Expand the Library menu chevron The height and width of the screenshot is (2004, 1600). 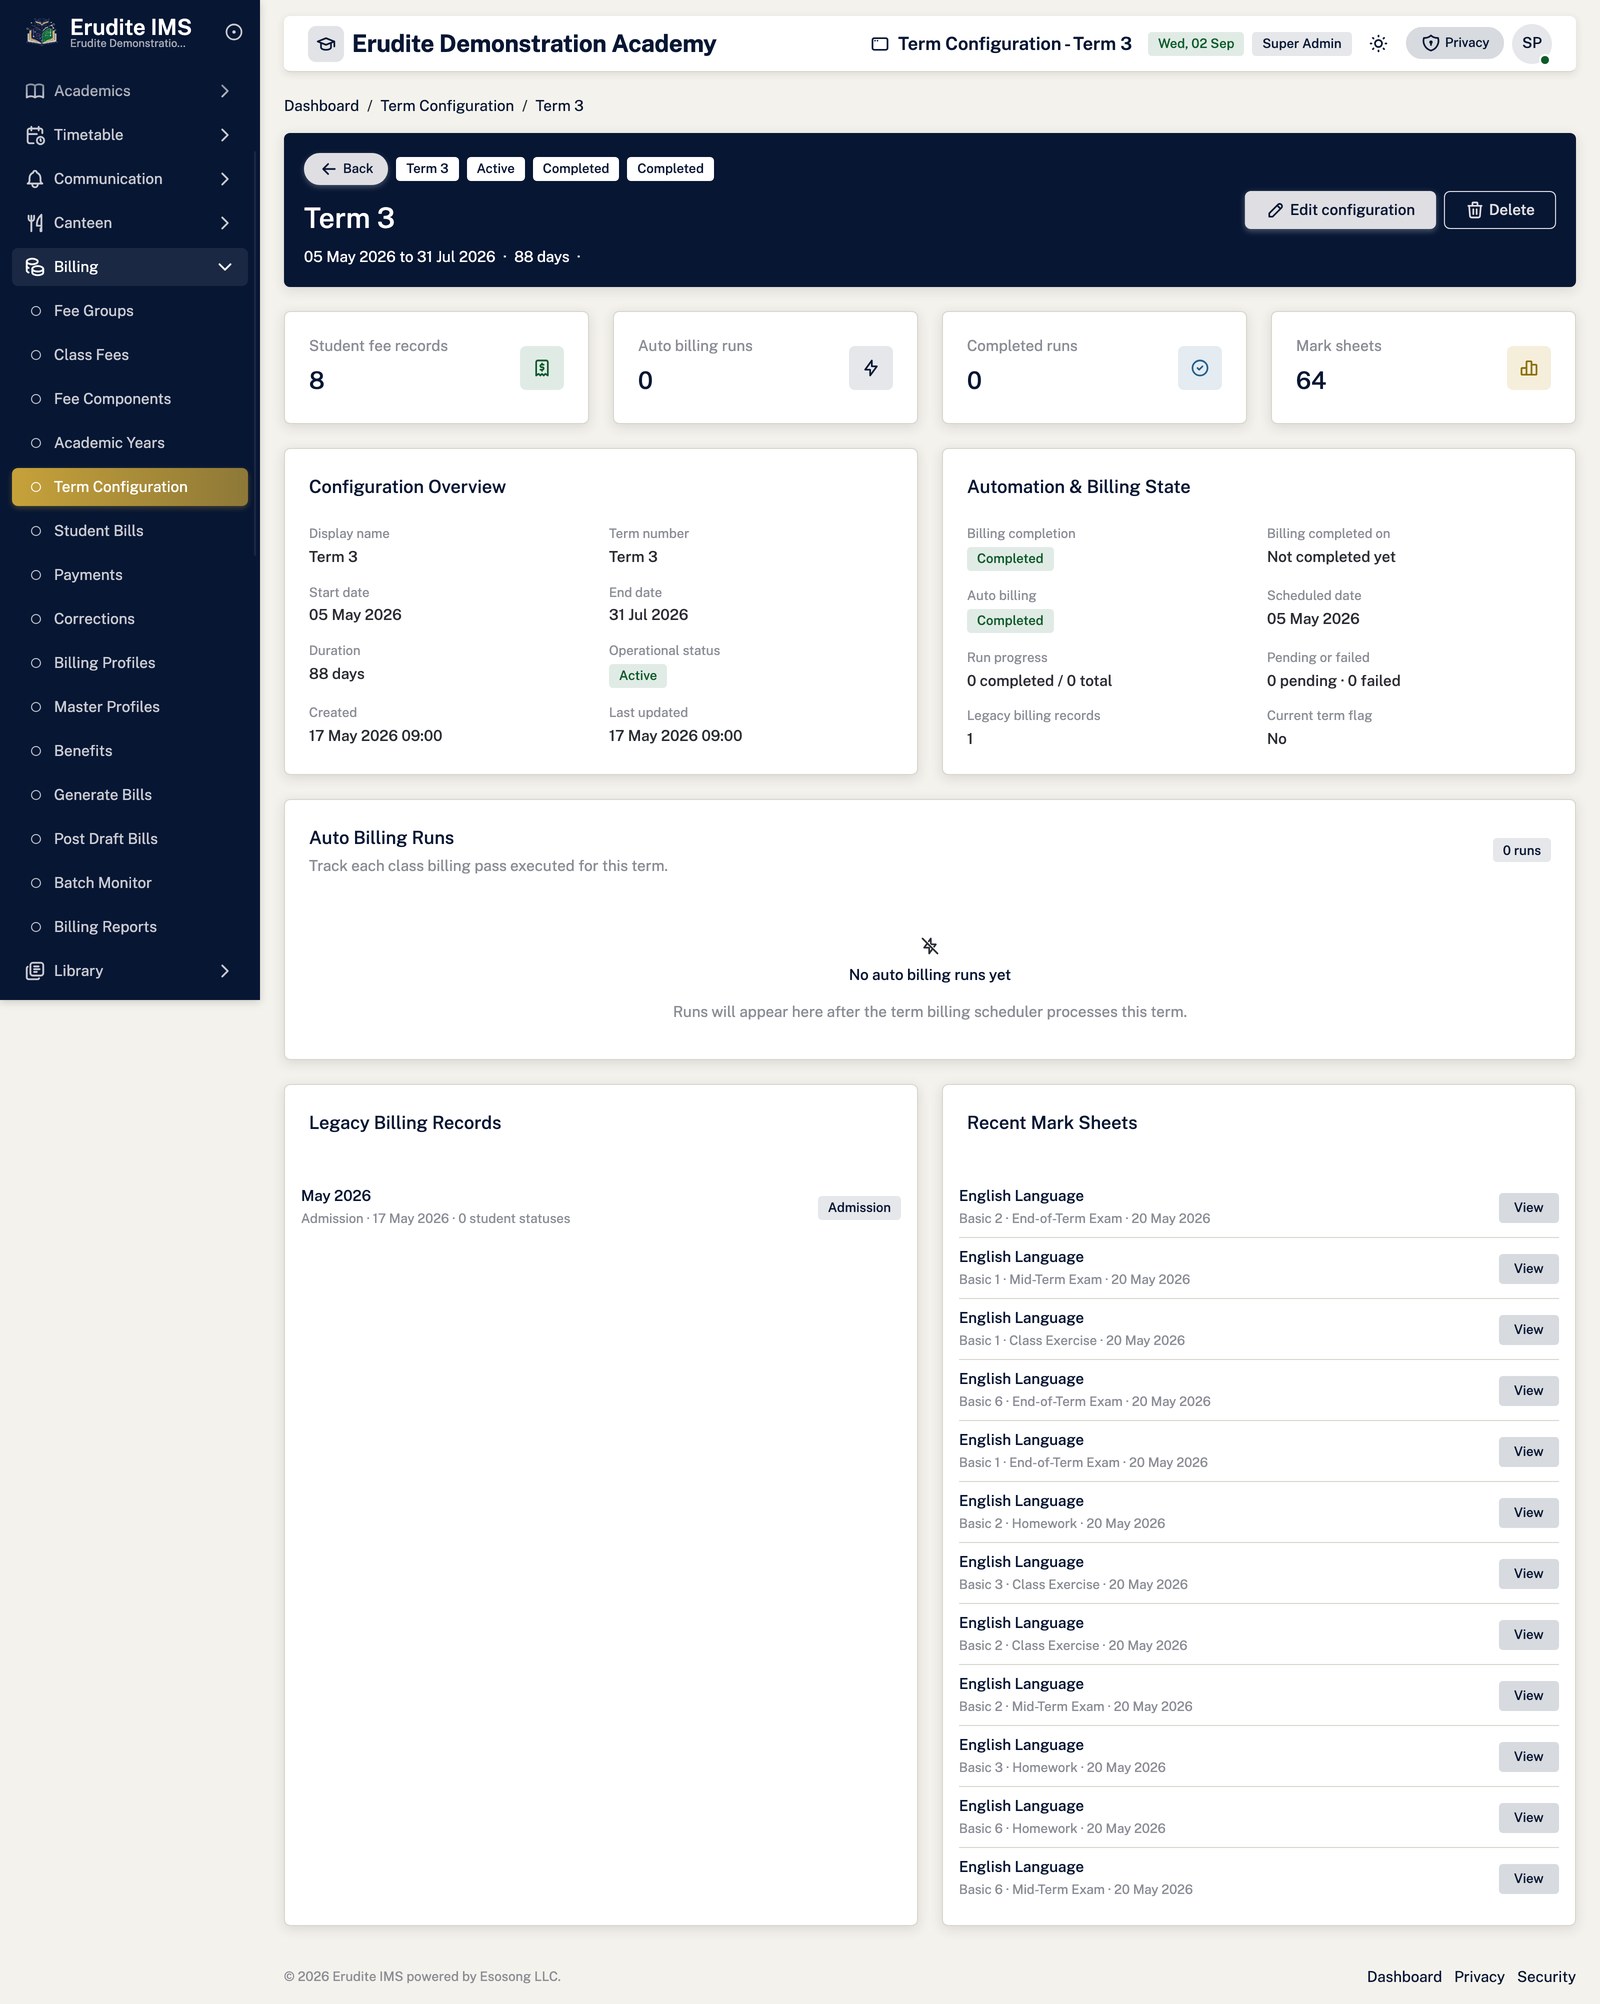click(x=225, y=971)
